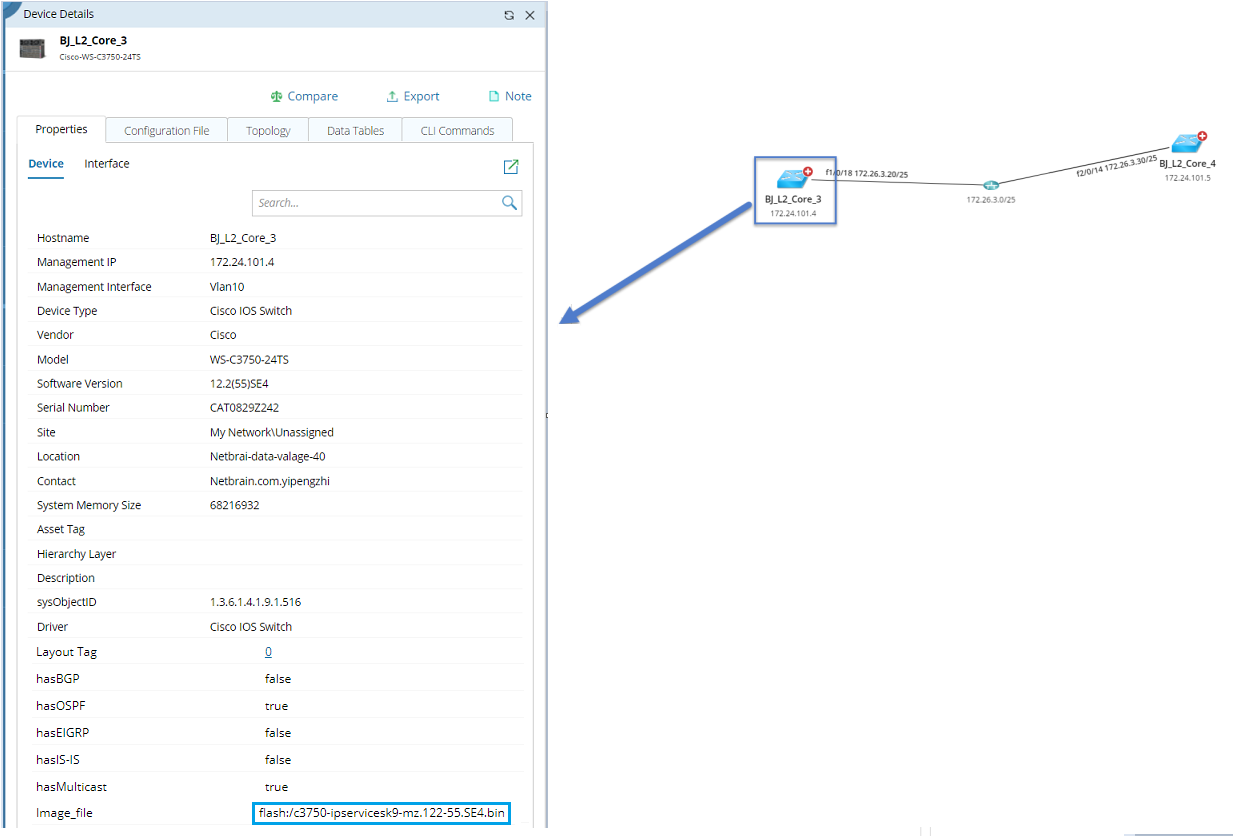Viewport: 1233px width, 836px height.
Task: Expand neighbors via BJ_L2_Core_3 red plus badge
Action: (807, 171)
